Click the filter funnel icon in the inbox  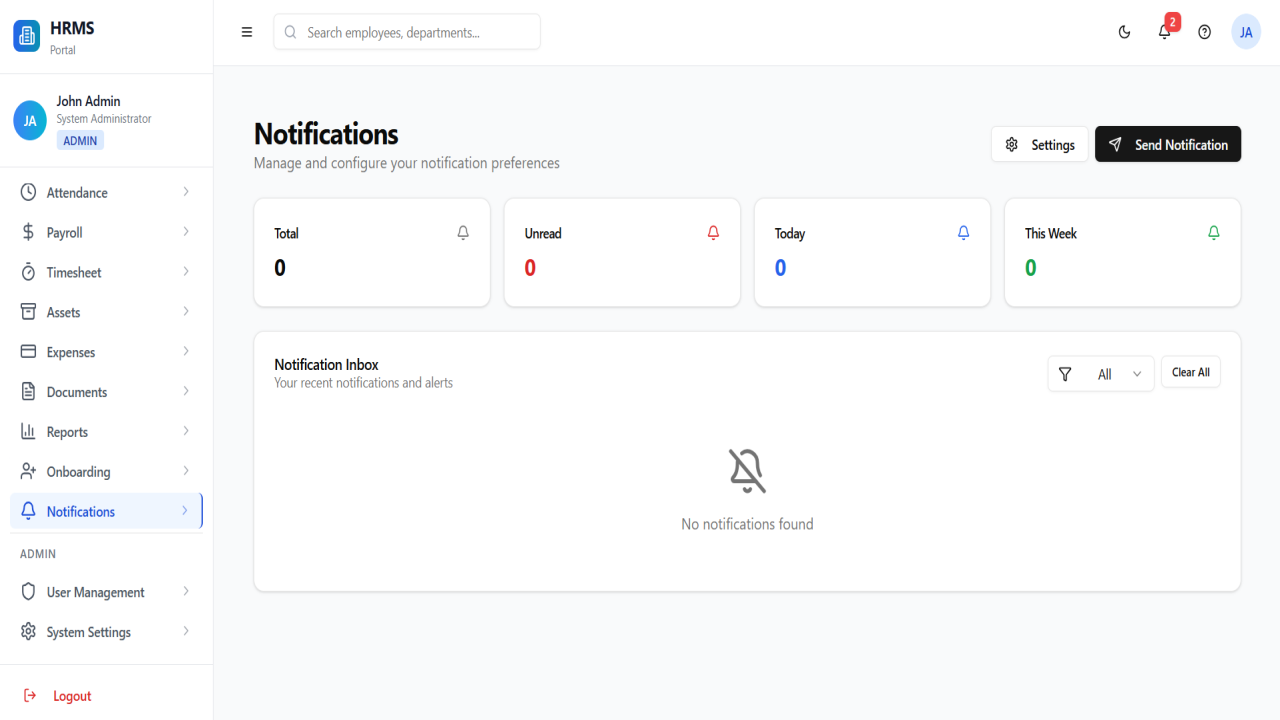(x=1065, y=374)
